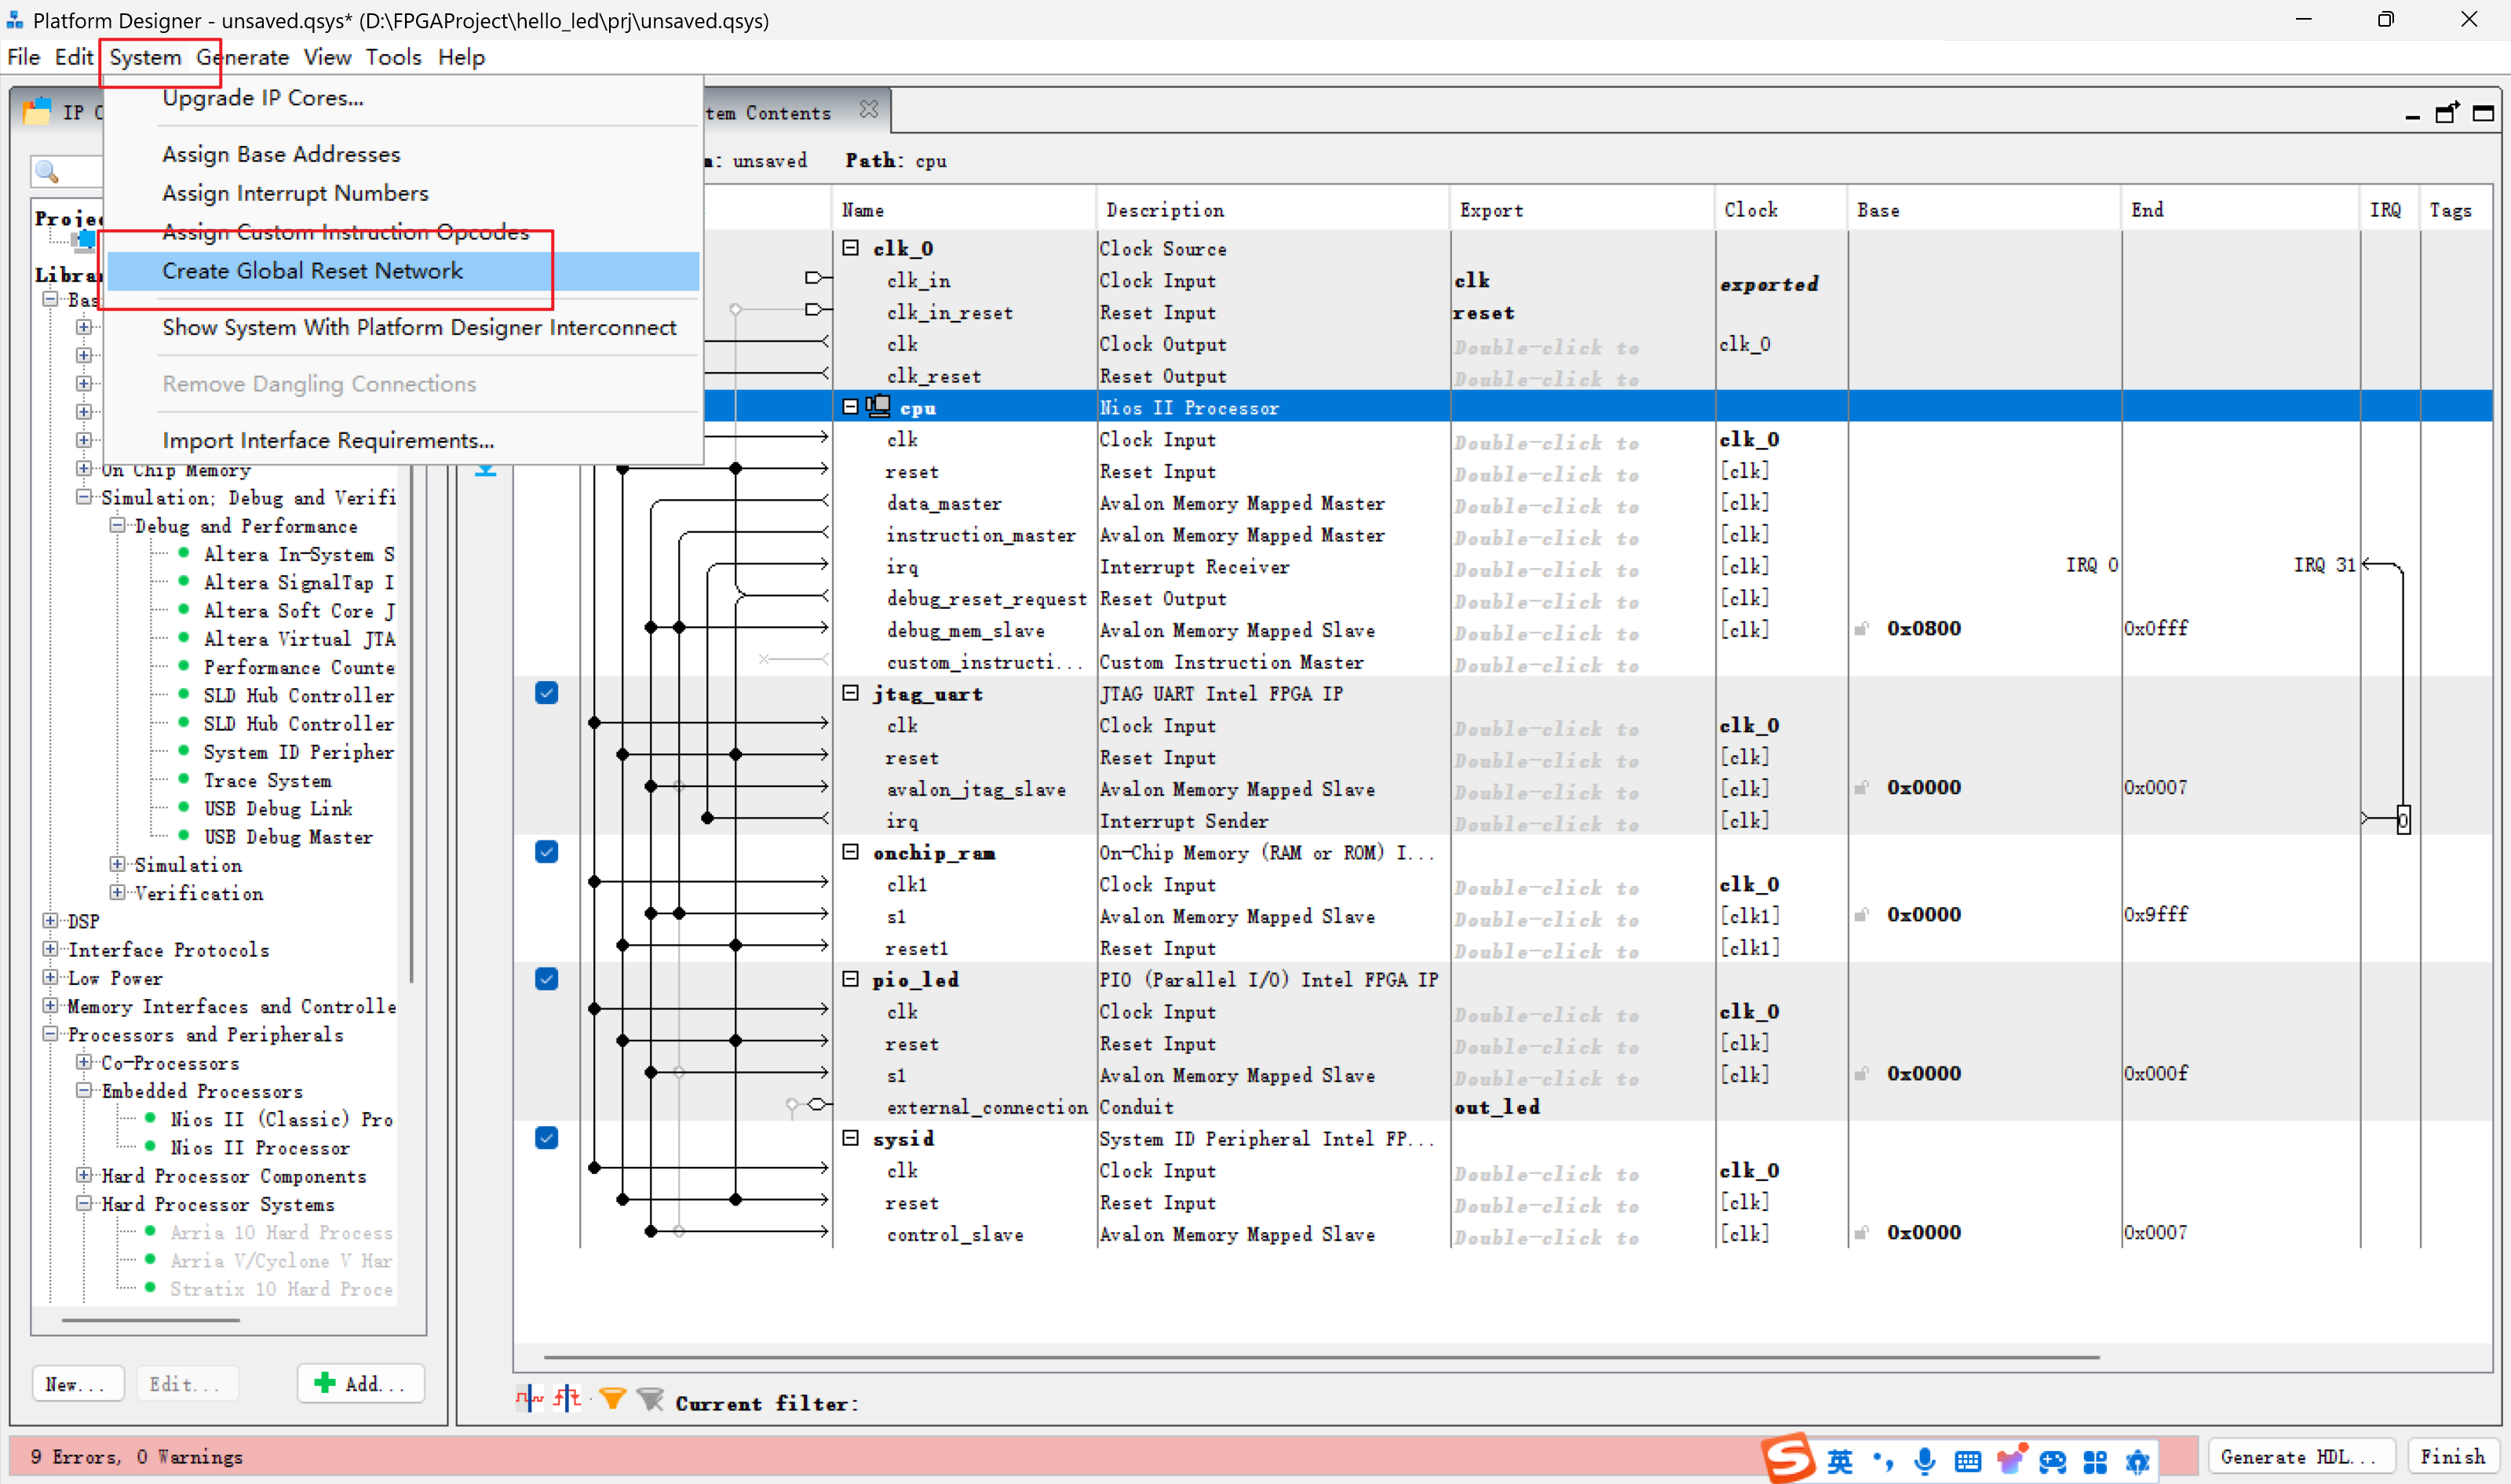Click the gray clear-filter funnel icon
The height and width of the screenshot is (1484, 2511).
coord(650,1399)
